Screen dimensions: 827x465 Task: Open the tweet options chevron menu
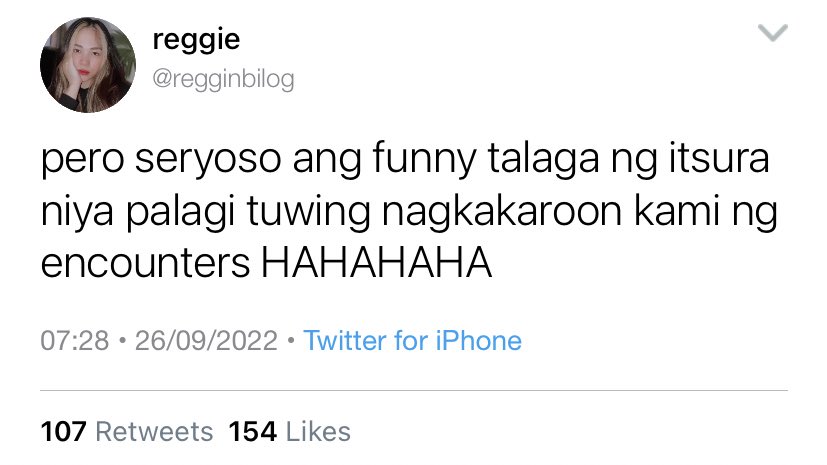(773, 33)
